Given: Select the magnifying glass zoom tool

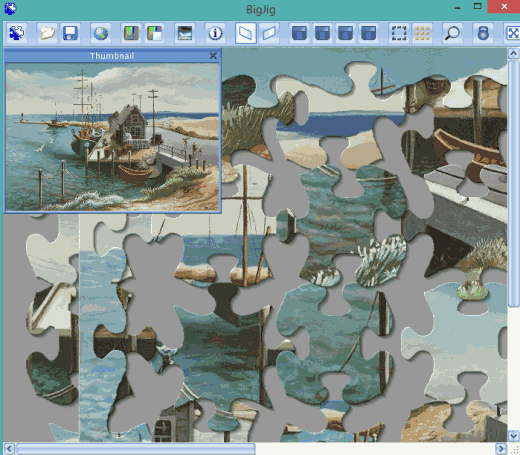Looking at the screenshot, I should 452,33.
